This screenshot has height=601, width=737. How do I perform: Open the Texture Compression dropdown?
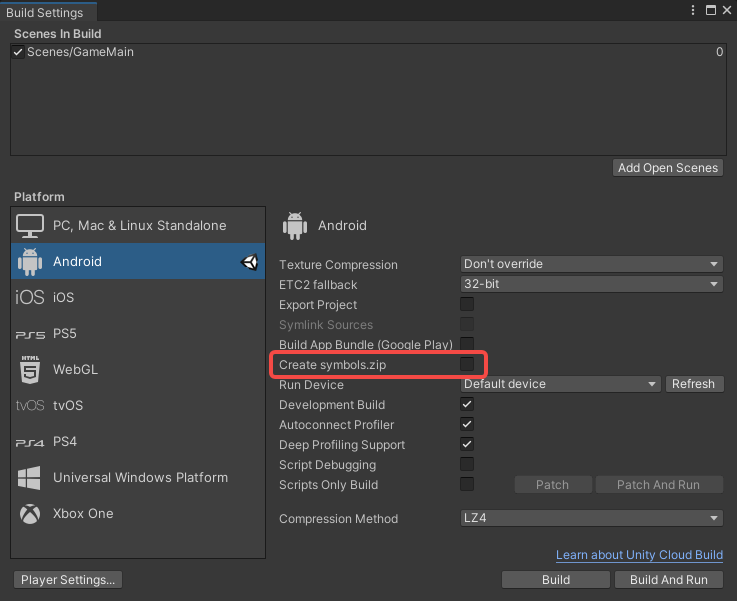click(x=591, y=264)
